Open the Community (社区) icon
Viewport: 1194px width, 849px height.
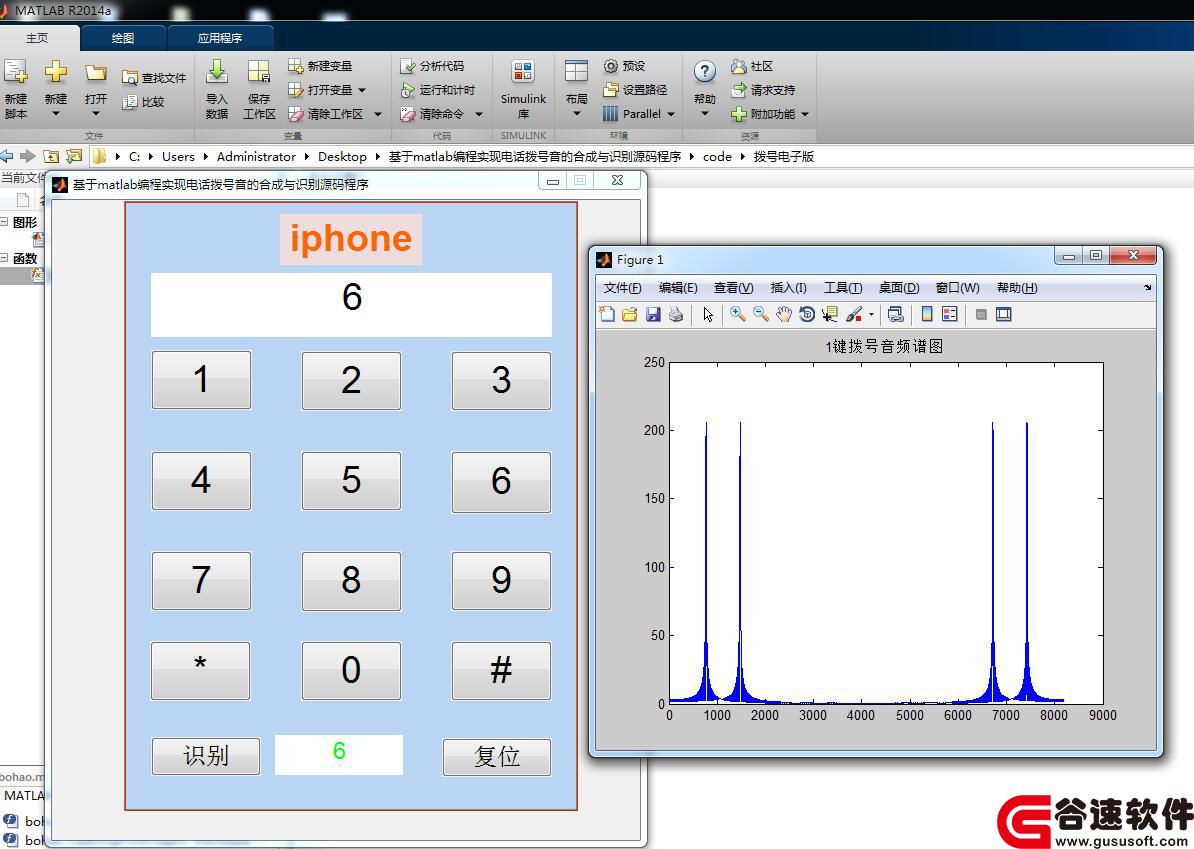739,66
